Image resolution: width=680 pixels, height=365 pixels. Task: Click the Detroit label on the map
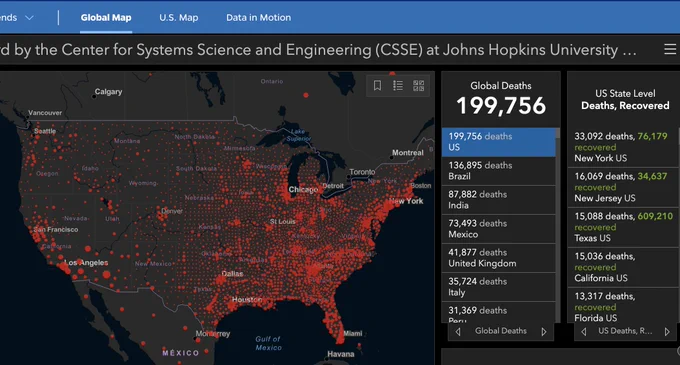pyautogui.click(x=333, y=186)
